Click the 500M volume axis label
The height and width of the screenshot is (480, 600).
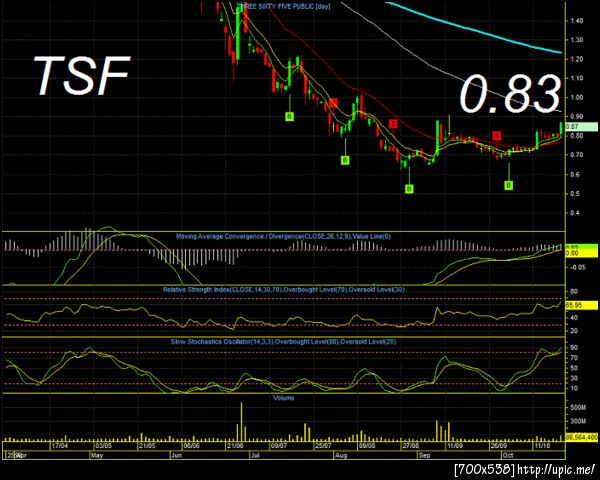click(x=578, y=408)
